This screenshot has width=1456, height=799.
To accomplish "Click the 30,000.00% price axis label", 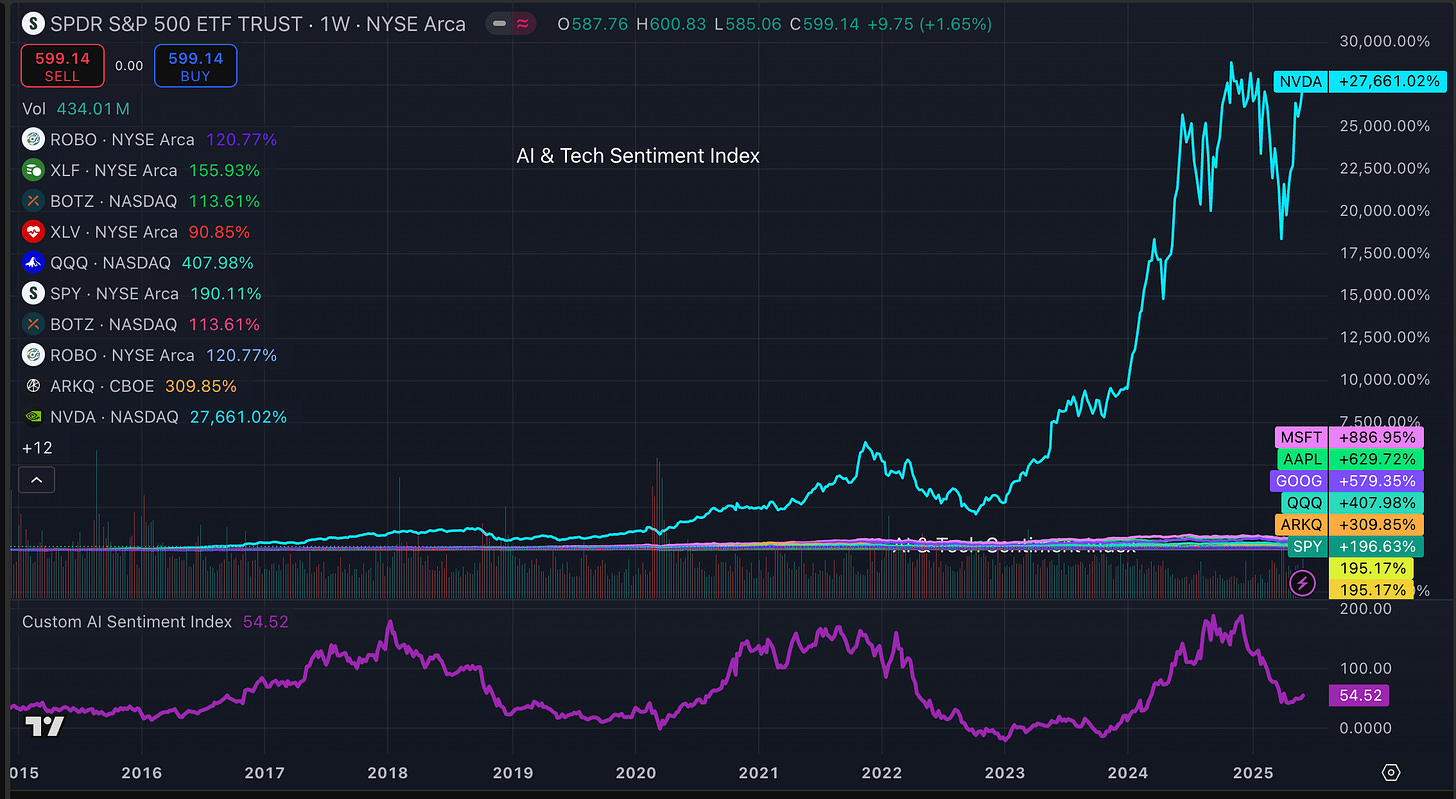I will tap(1386, 41).
